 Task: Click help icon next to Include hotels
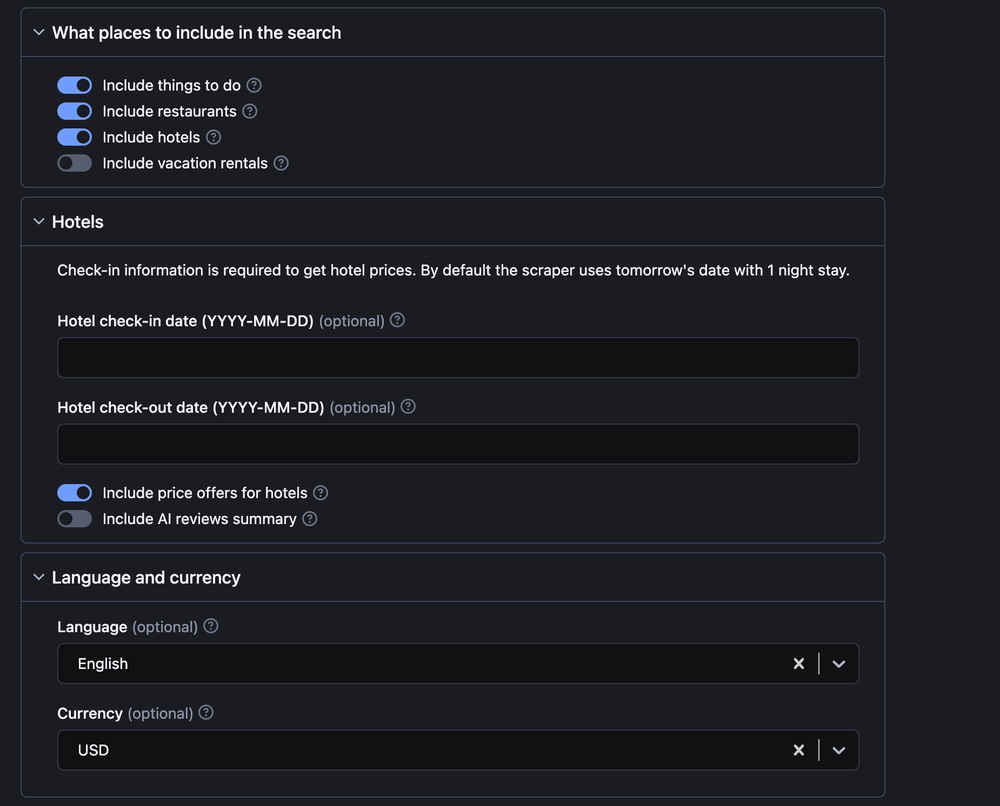[213, 138]
